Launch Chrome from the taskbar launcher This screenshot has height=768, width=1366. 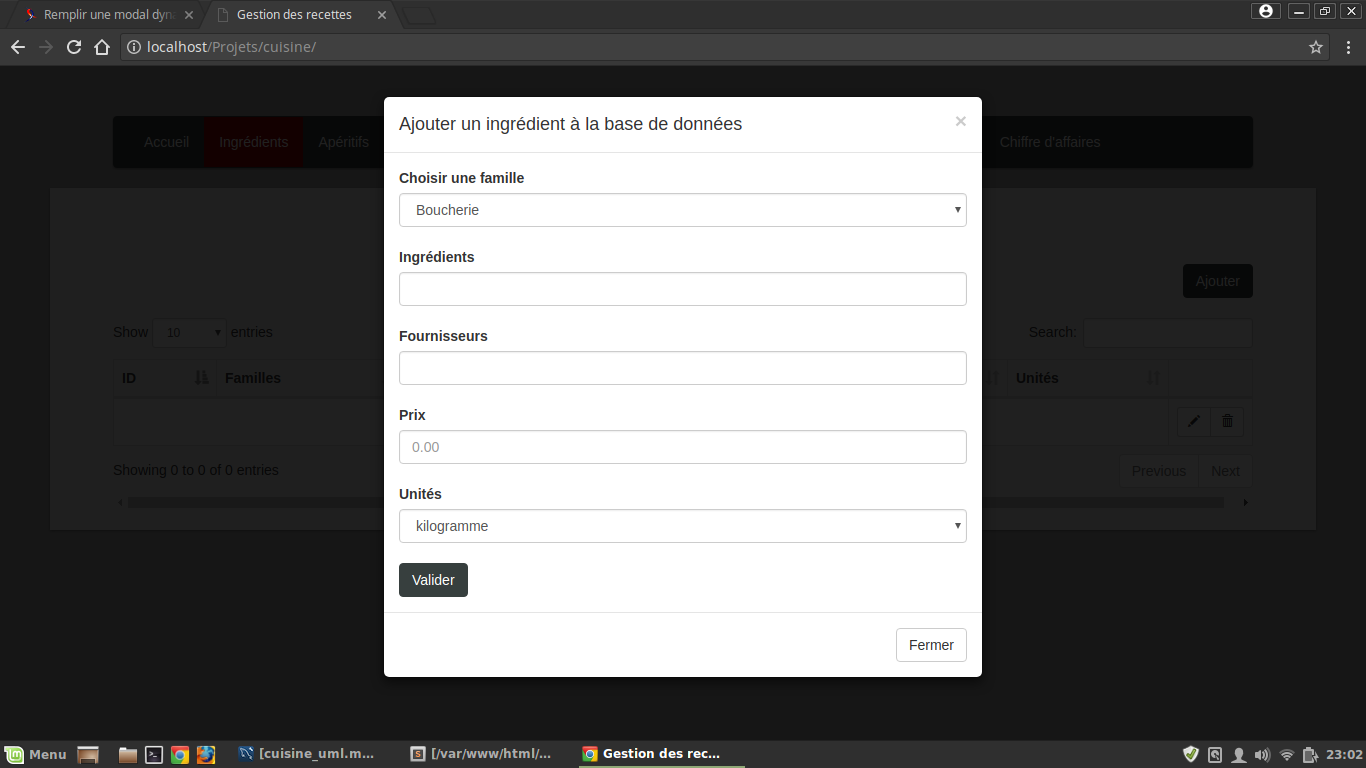click(x=180, y=755)
